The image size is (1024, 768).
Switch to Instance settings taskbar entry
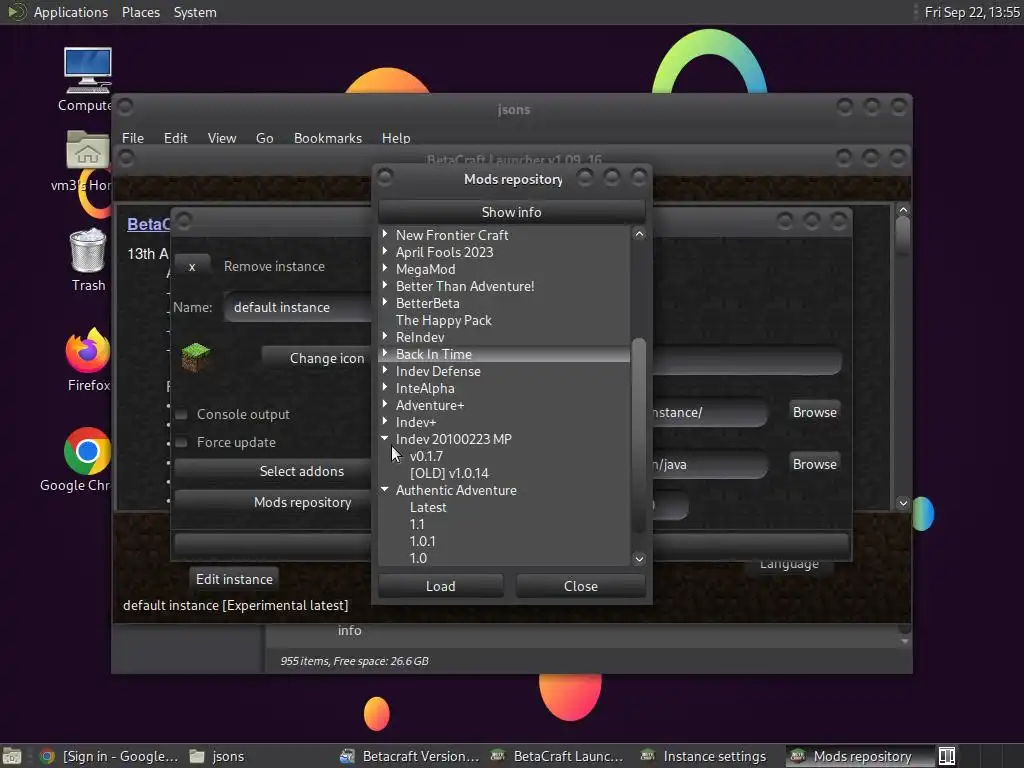coord(705,756)
